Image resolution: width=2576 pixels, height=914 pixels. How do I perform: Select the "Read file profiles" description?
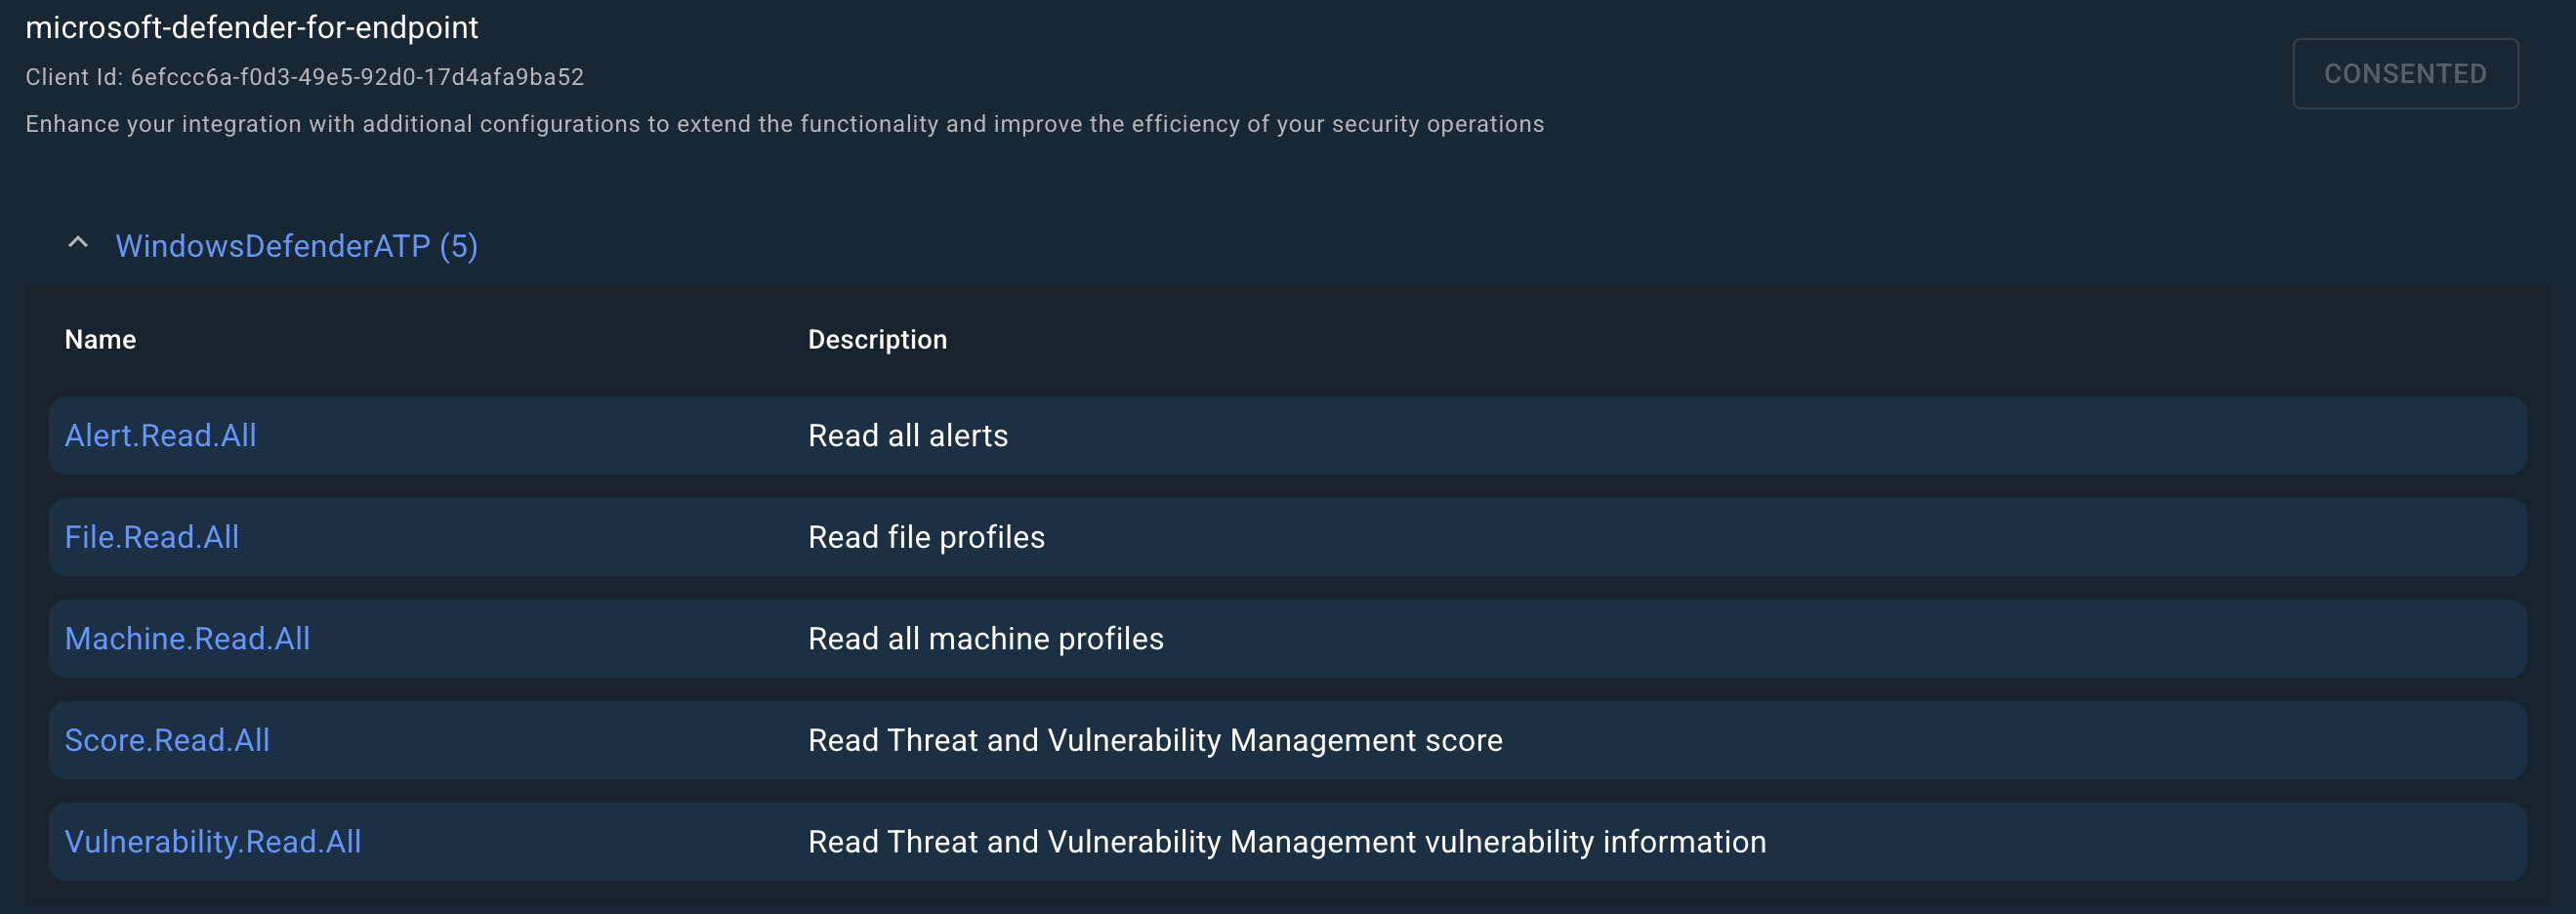point(925,537)
